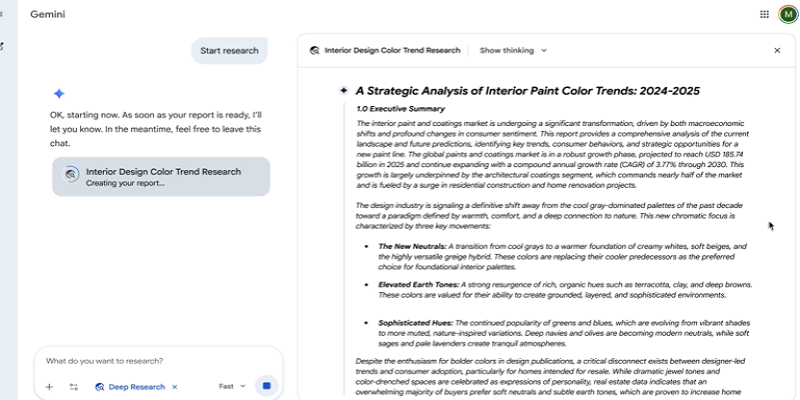Viewport: 800px width, 400px height.
Task: Open the tools sliders icon
Action: pyautogui.click(x=74, y=387)
